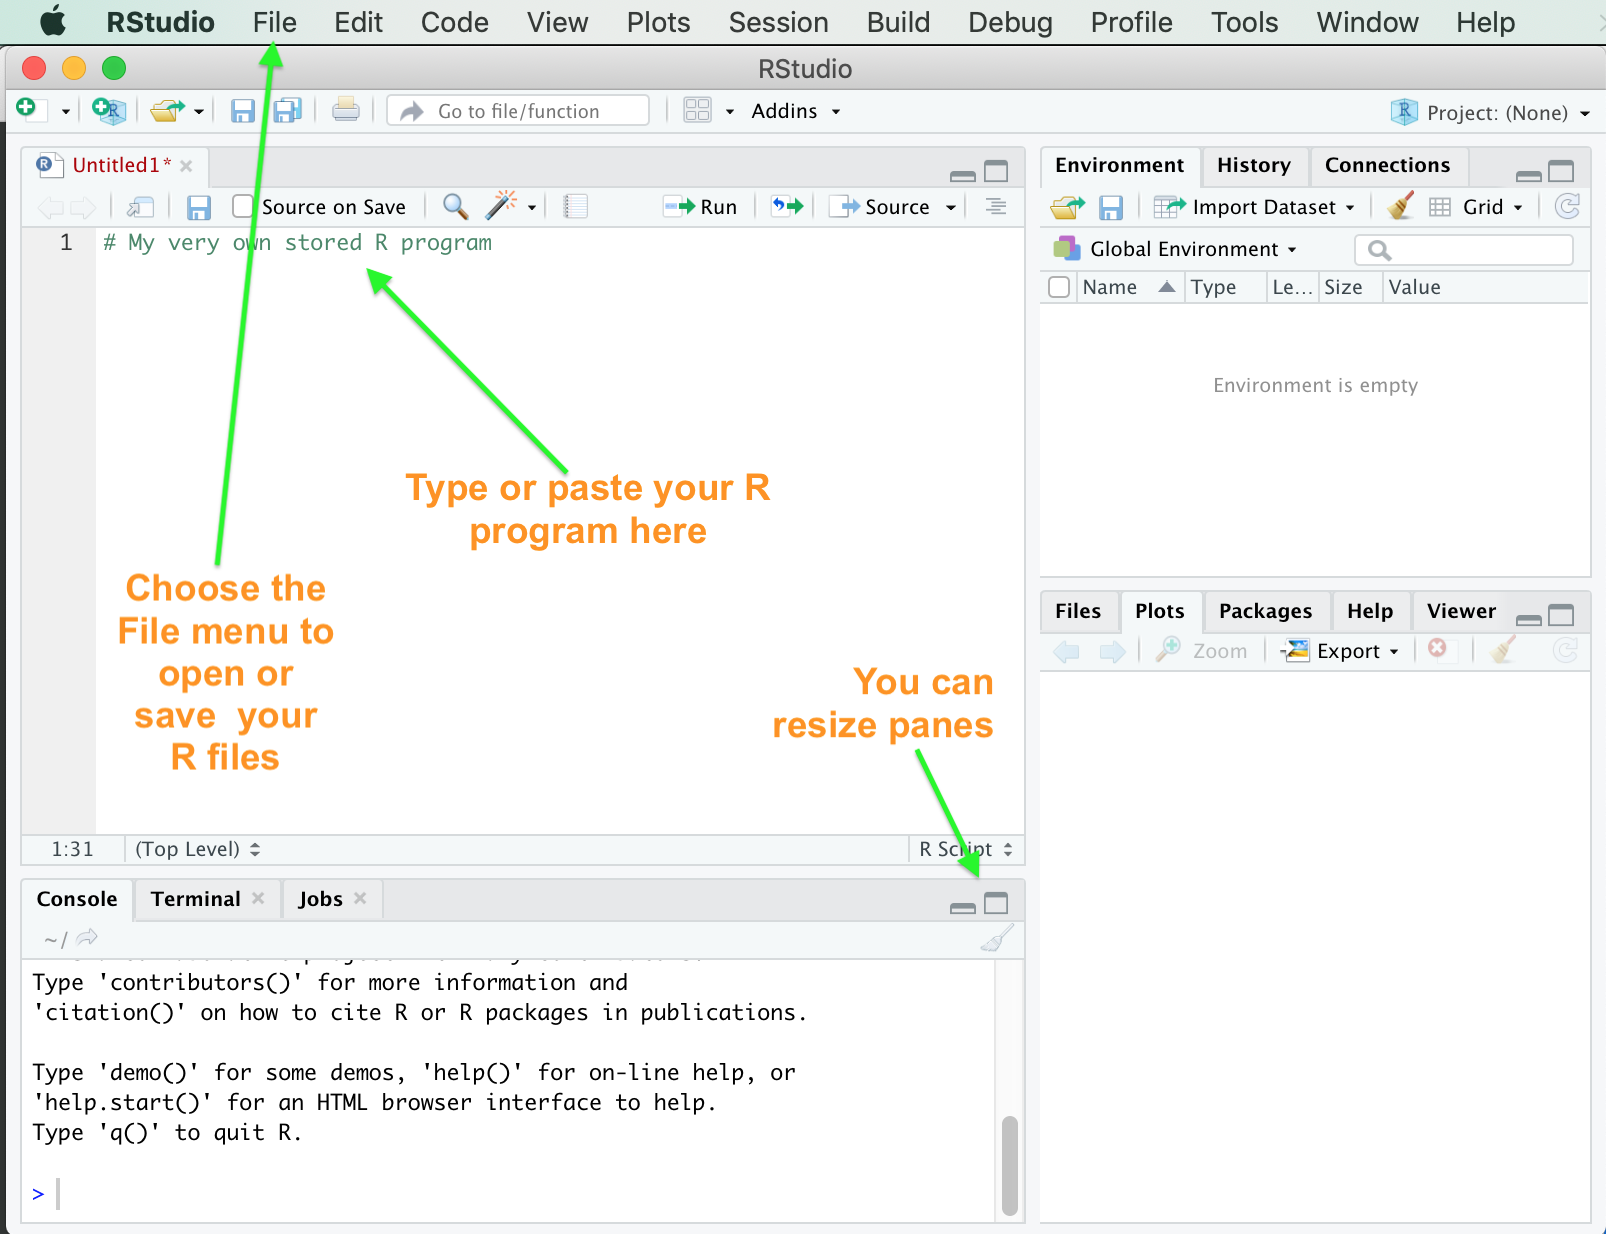Tick the select-all checkbox beside Name
The height and width of the screenshot is (1234, 1606).
(x=1059, y=288)
